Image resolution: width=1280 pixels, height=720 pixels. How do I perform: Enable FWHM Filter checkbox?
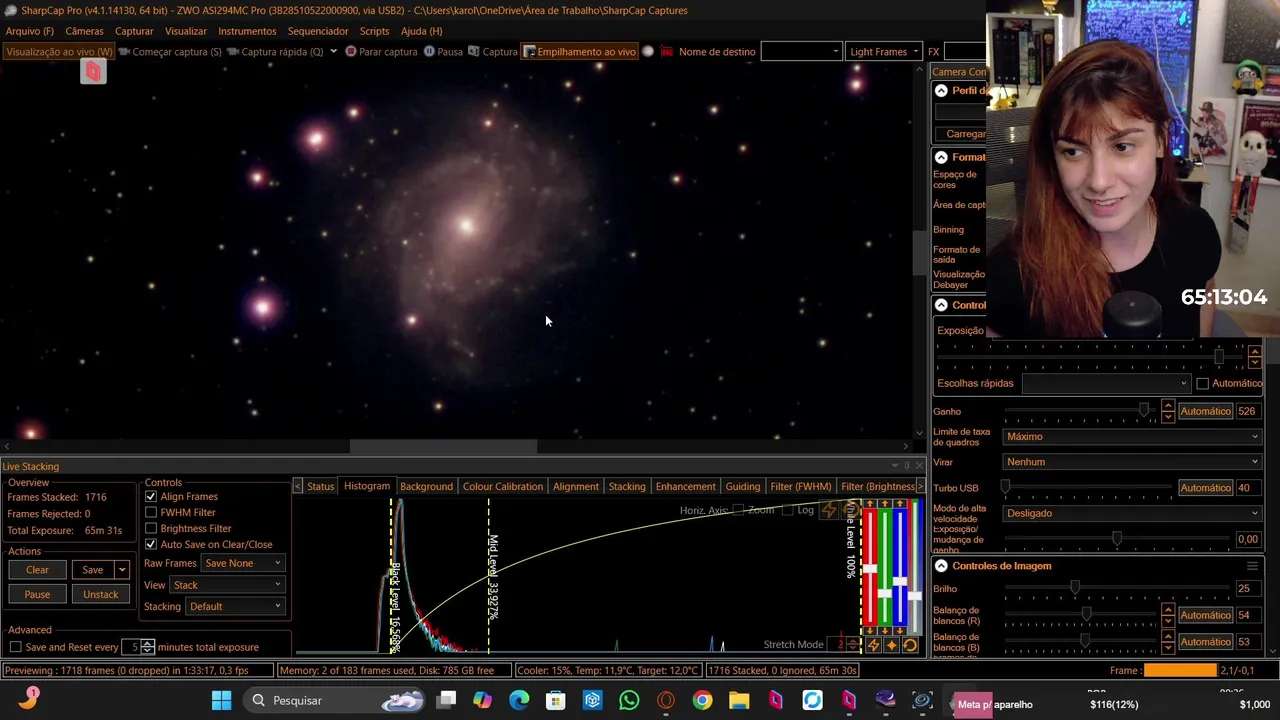pyautogui.click(x=151, y=512)
